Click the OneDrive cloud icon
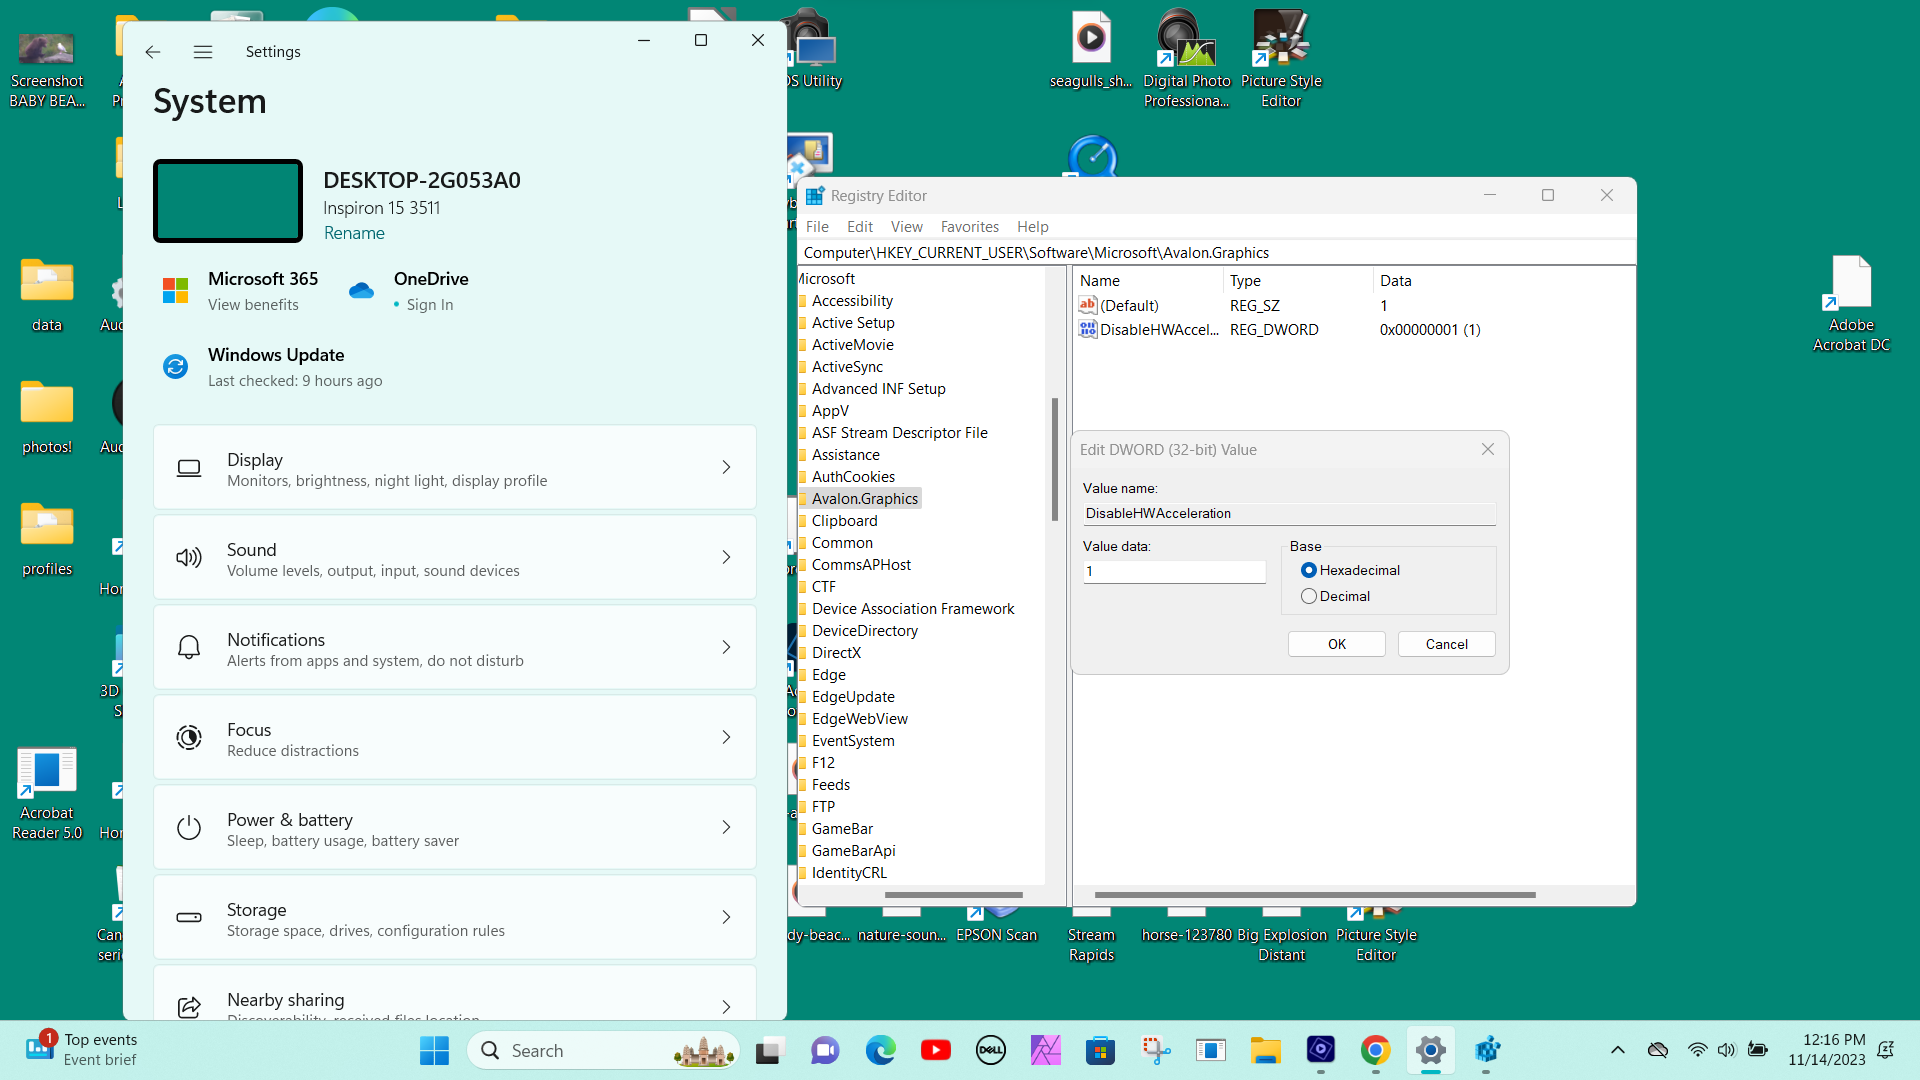The width and height of the screenshot is (1920, 1080). click(361, 291)
